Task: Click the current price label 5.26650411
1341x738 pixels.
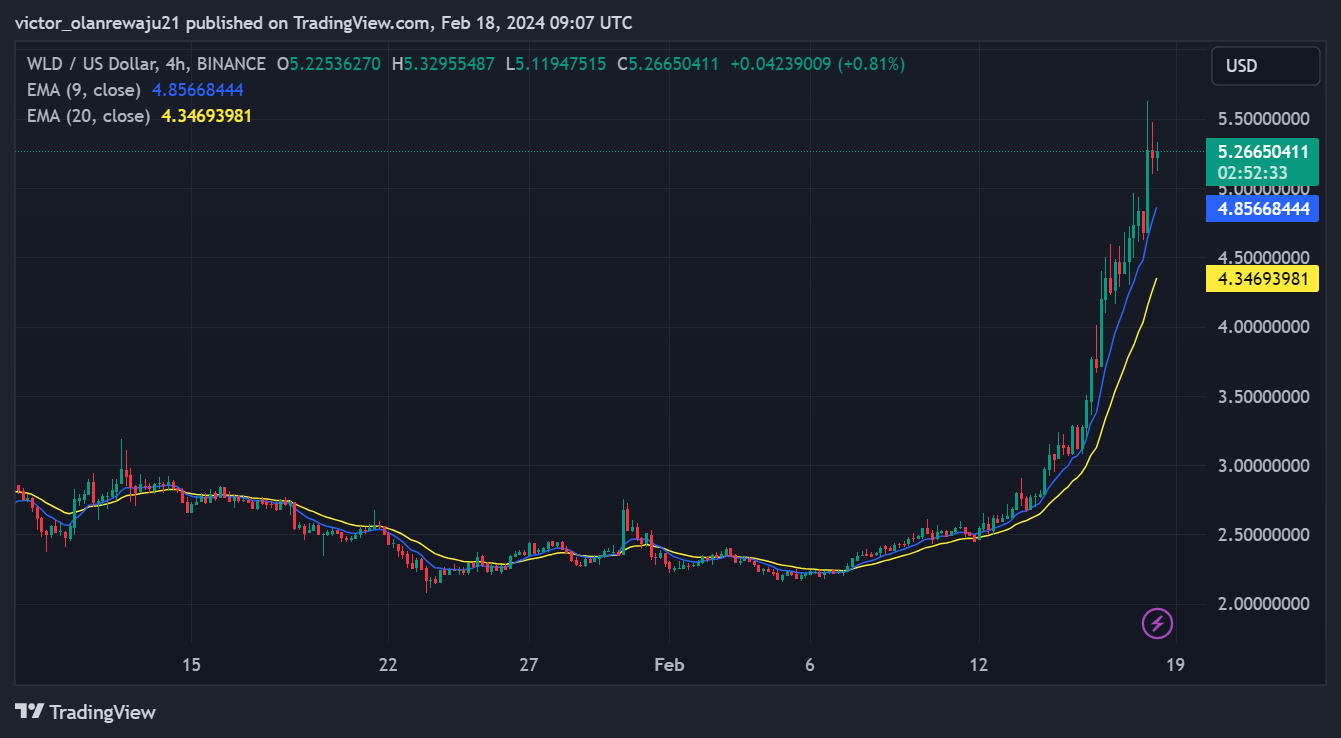Action: [1263, 152]
